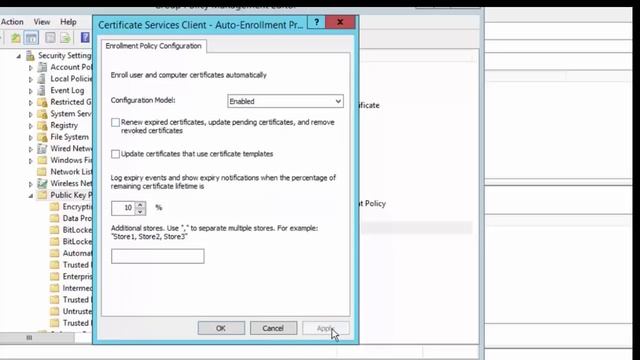Select the Registry folder icon

(x=42, y=125)
